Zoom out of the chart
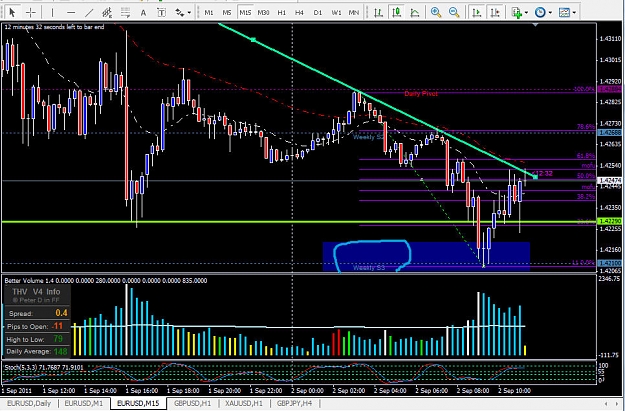 (454, 12)
